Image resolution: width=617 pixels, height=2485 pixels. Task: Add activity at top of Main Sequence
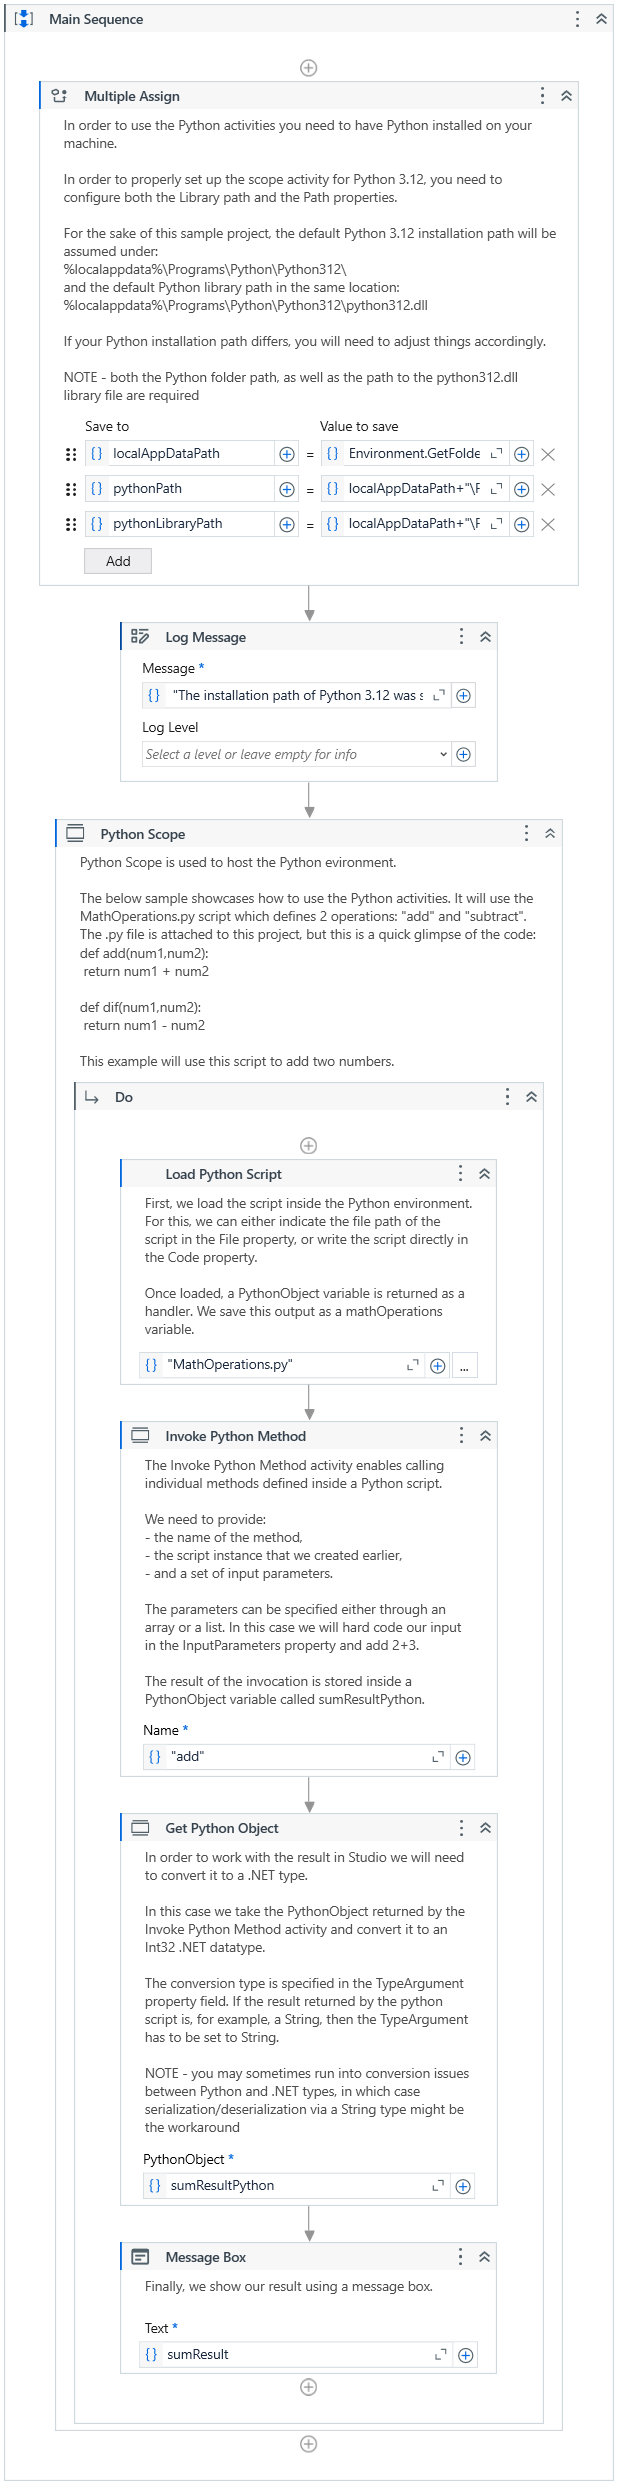click(x=309, y=68)
